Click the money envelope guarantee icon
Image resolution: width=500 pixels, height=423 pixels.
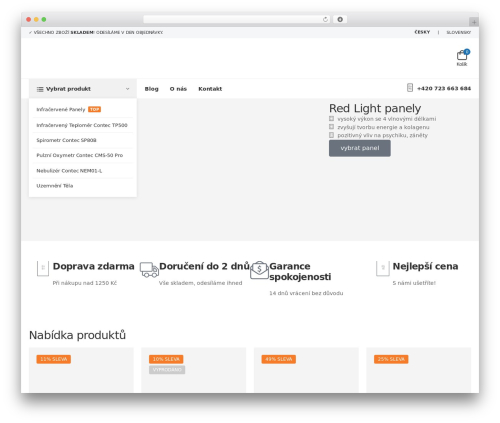259,270
